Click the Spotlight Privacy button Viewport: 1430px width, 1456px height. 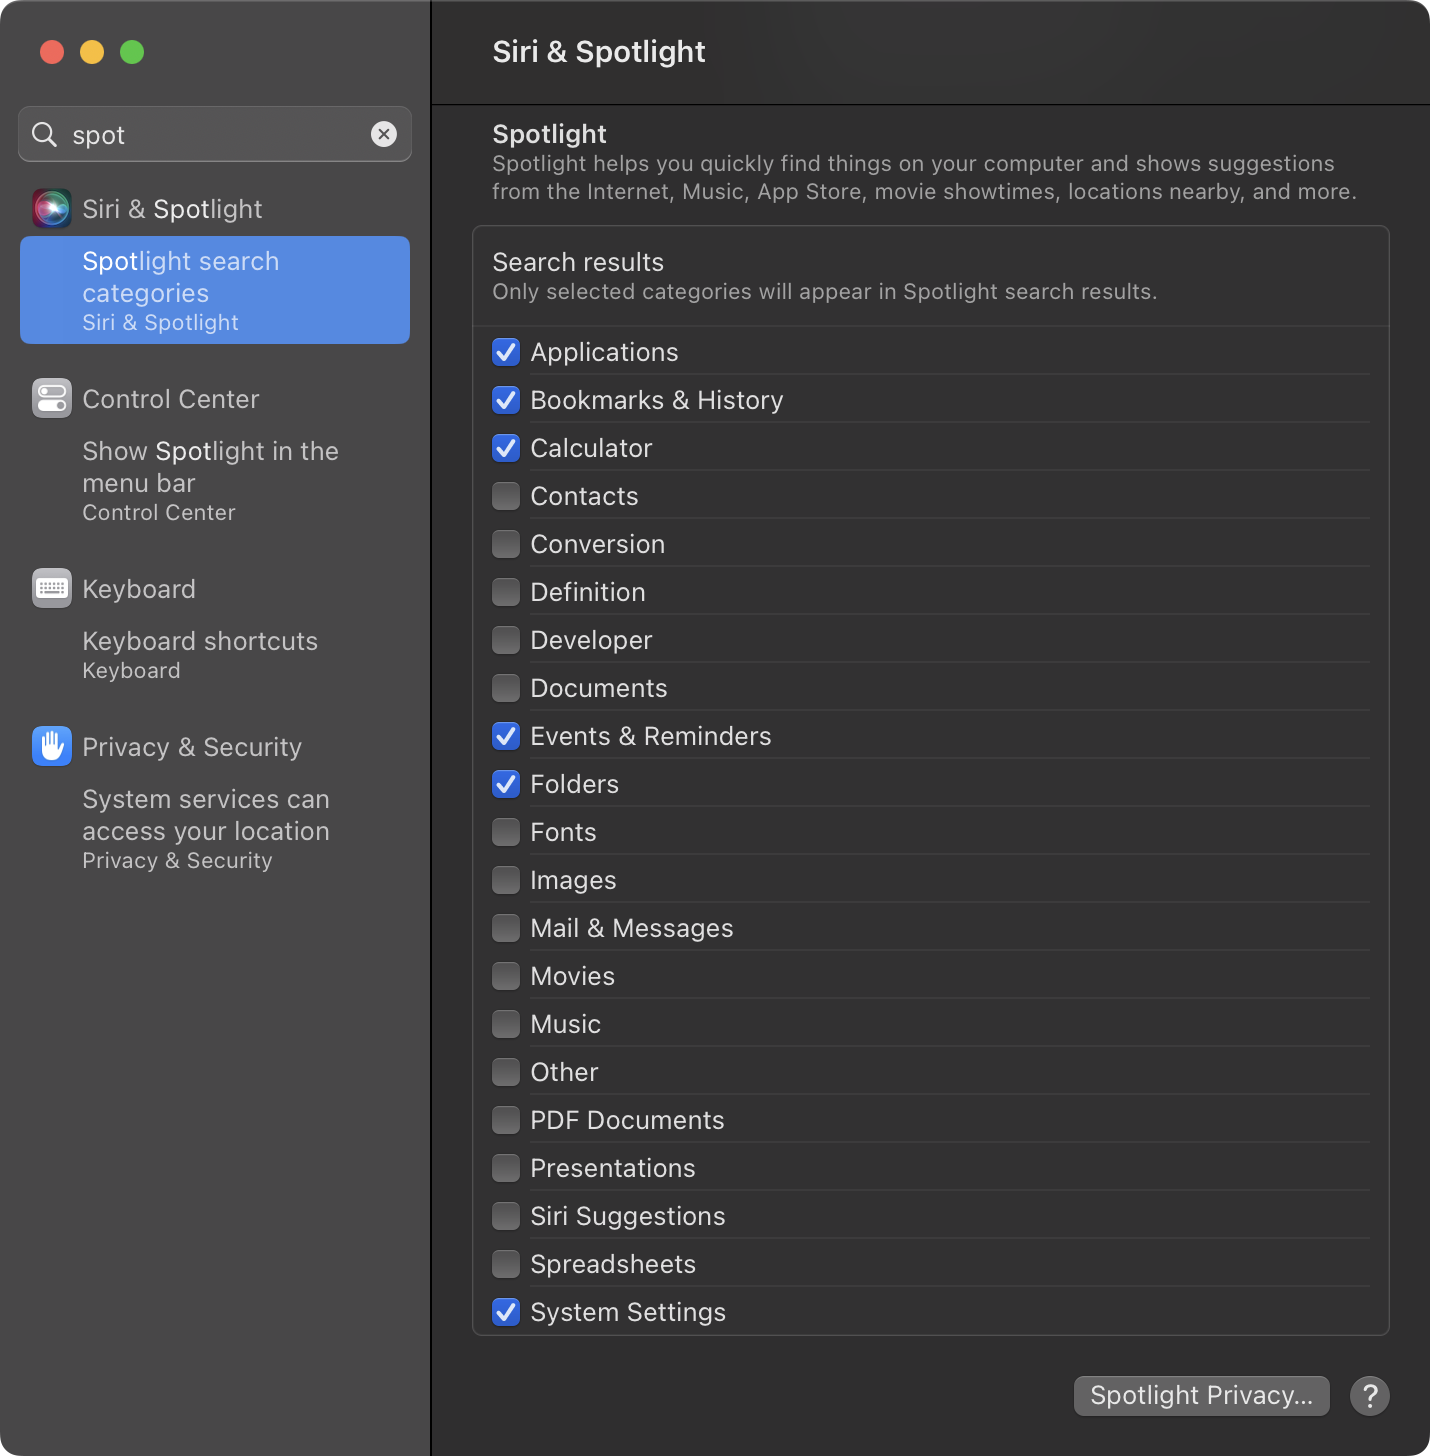point(1201,1395)
